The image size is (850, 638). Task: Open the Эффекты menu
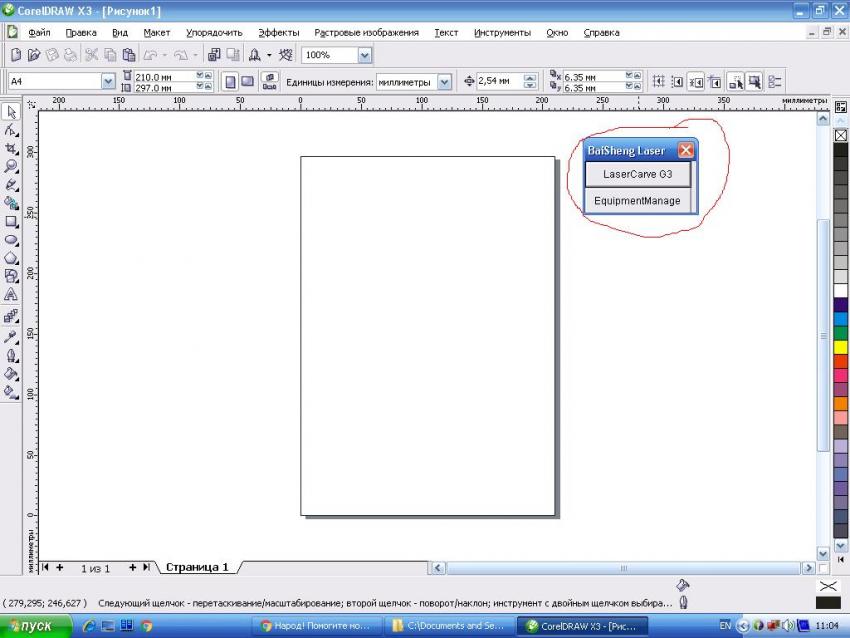click(278, 32)
